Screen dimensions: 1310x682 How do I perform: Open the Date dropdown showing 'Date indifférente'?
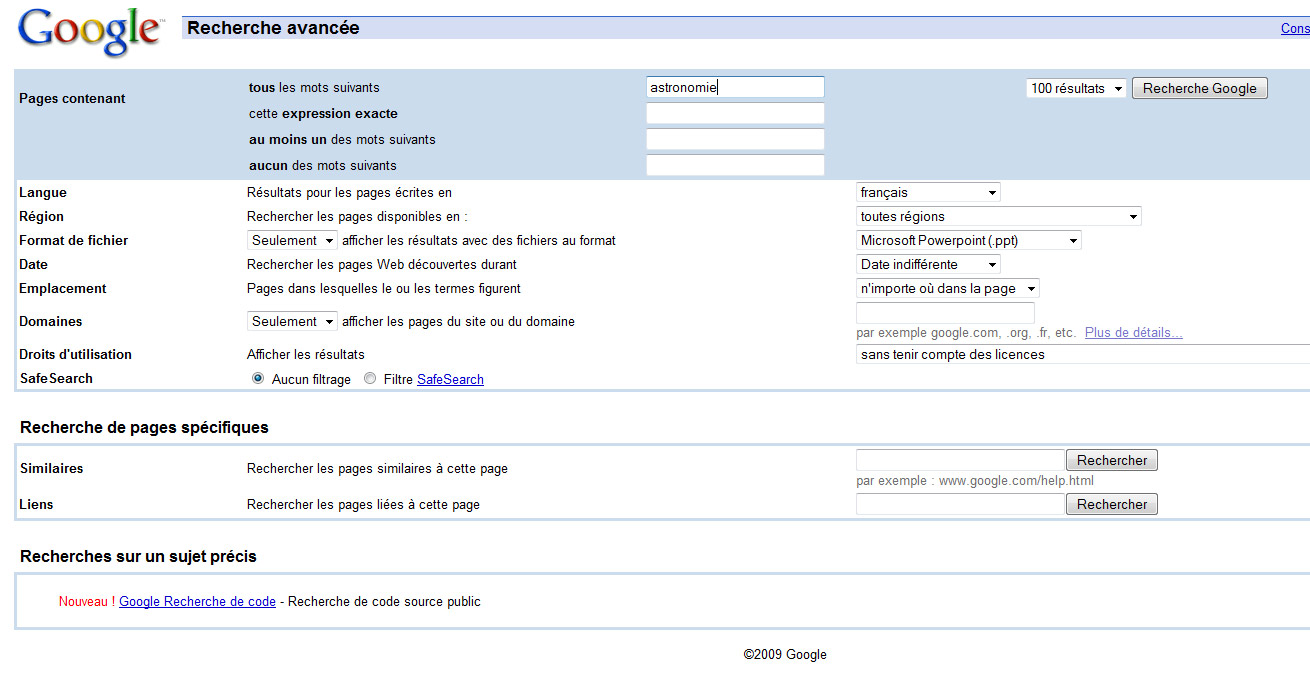coord(928,265)
